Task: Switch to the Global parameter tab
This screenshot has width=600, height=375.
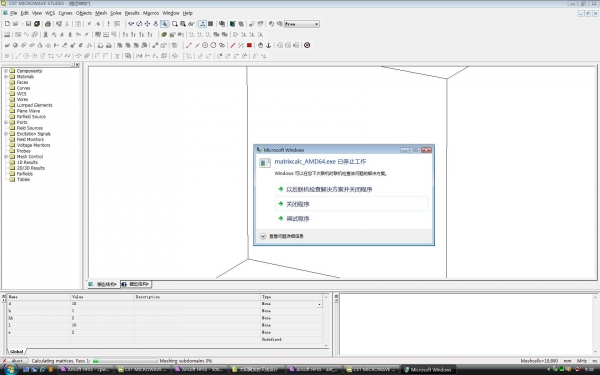Action: (16, 351)
